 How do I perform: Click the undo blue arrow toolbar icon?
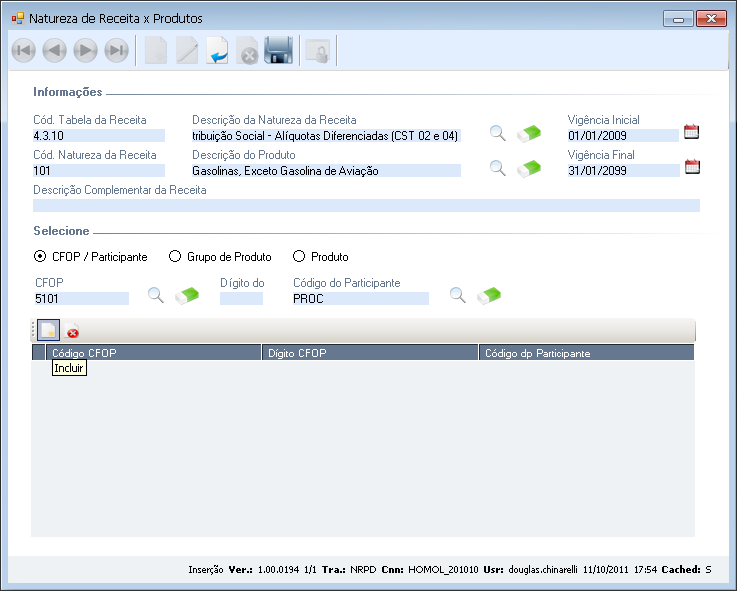[217, 51]
